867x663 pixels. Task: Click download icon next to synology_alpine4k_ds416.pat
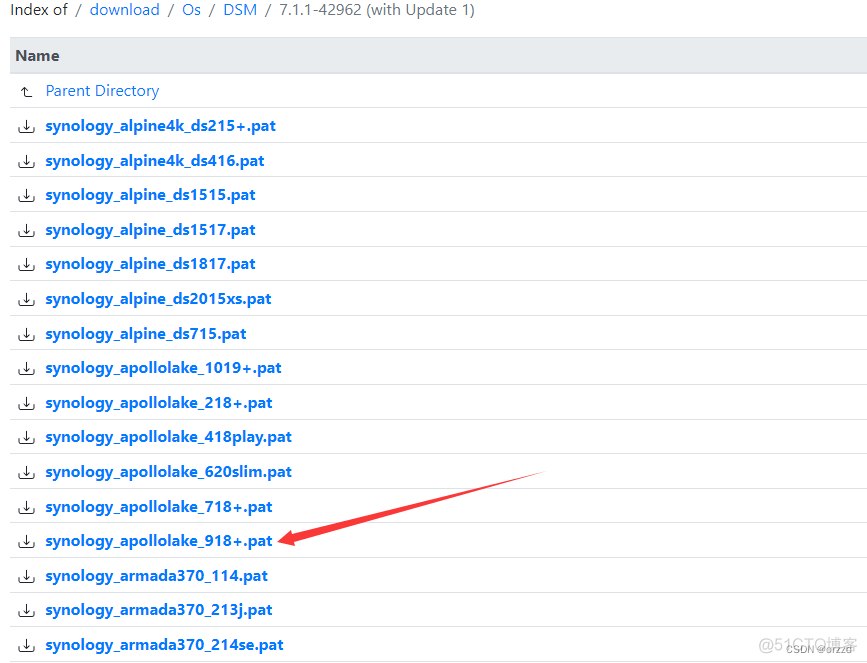[x=27, y=161]
